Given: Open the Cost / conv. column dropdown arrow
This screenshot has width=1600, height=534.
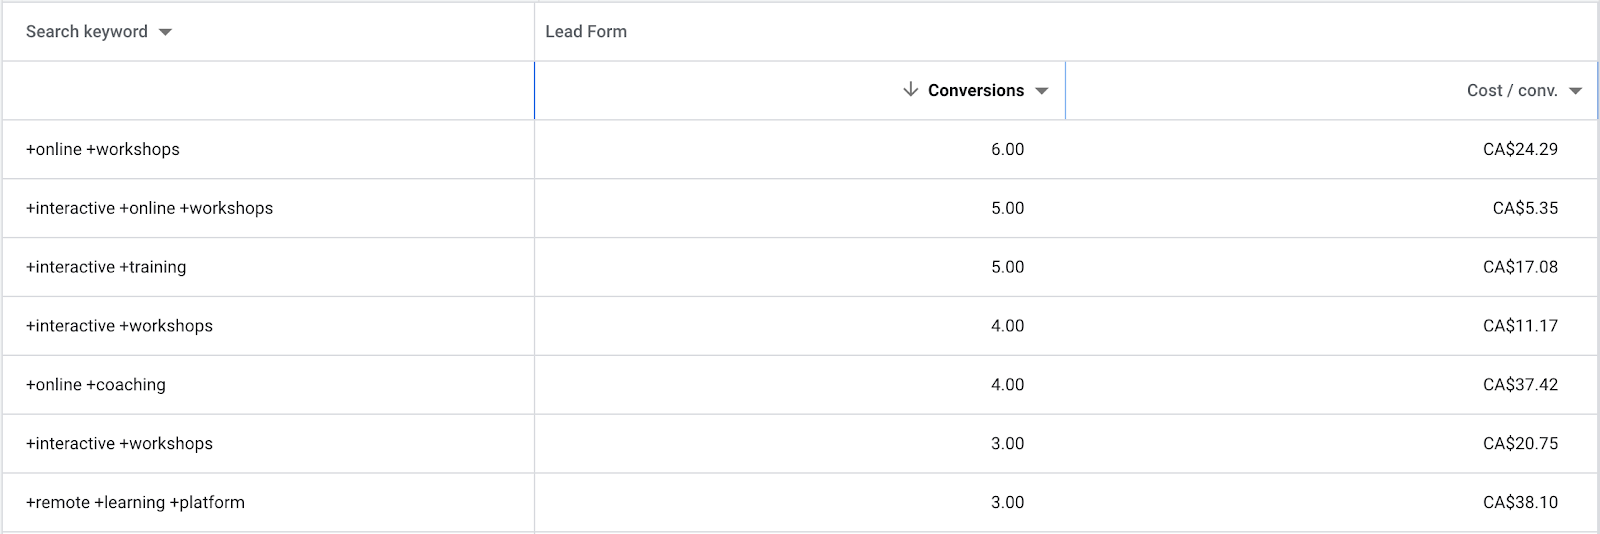Looking at the screenshot, I should (x=1576, y=91).
